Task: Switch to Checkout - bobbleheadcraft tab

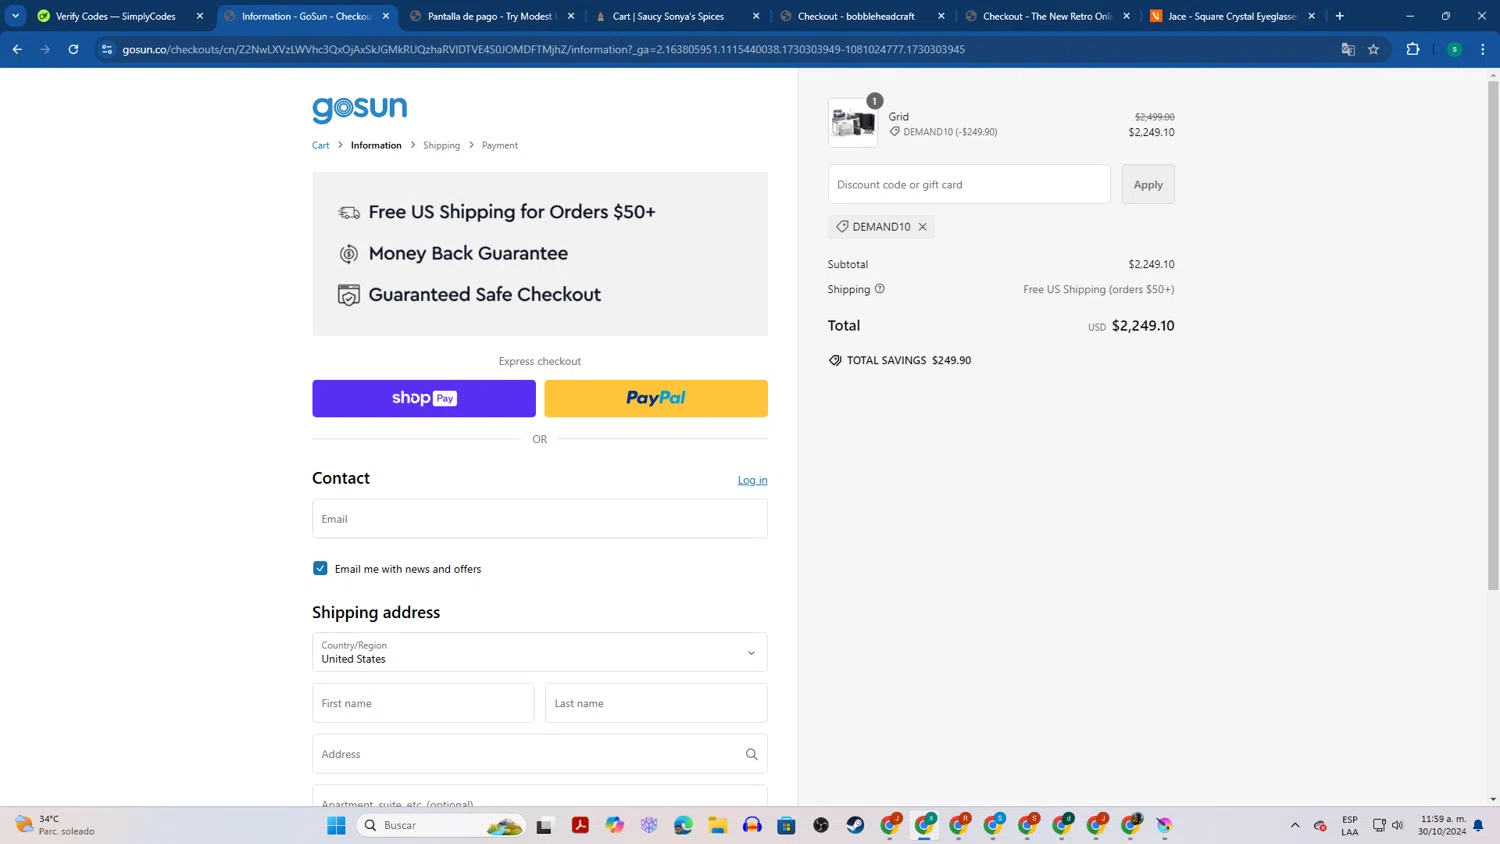Action: pos(854,16)
